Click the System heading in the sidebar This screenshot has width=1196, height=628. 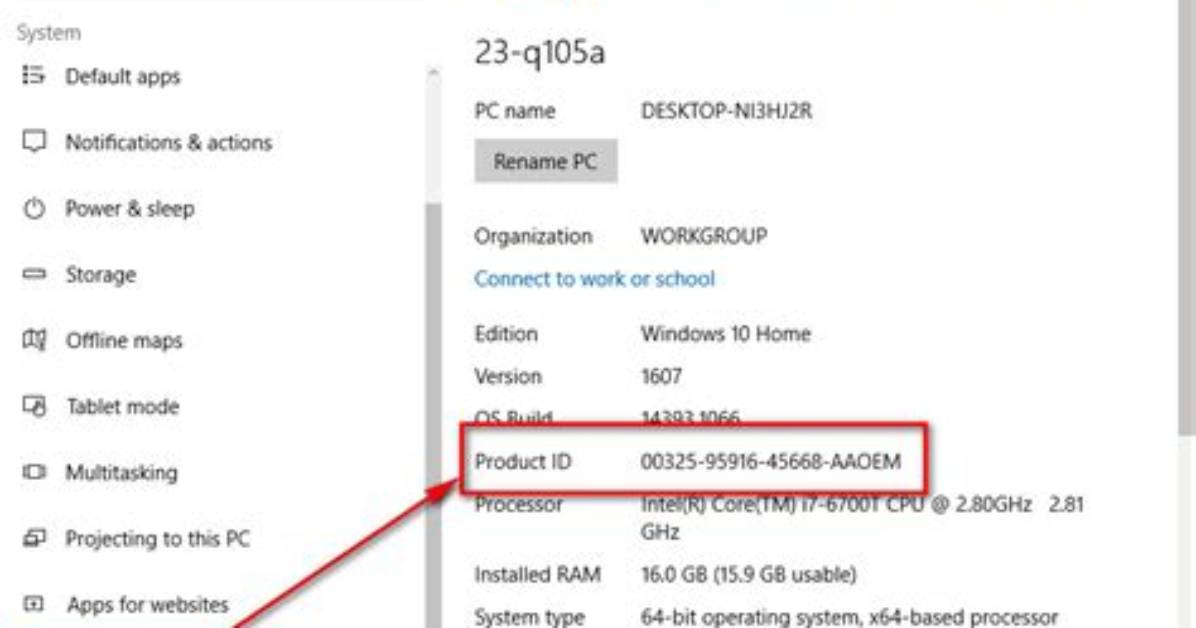point(49,33)
